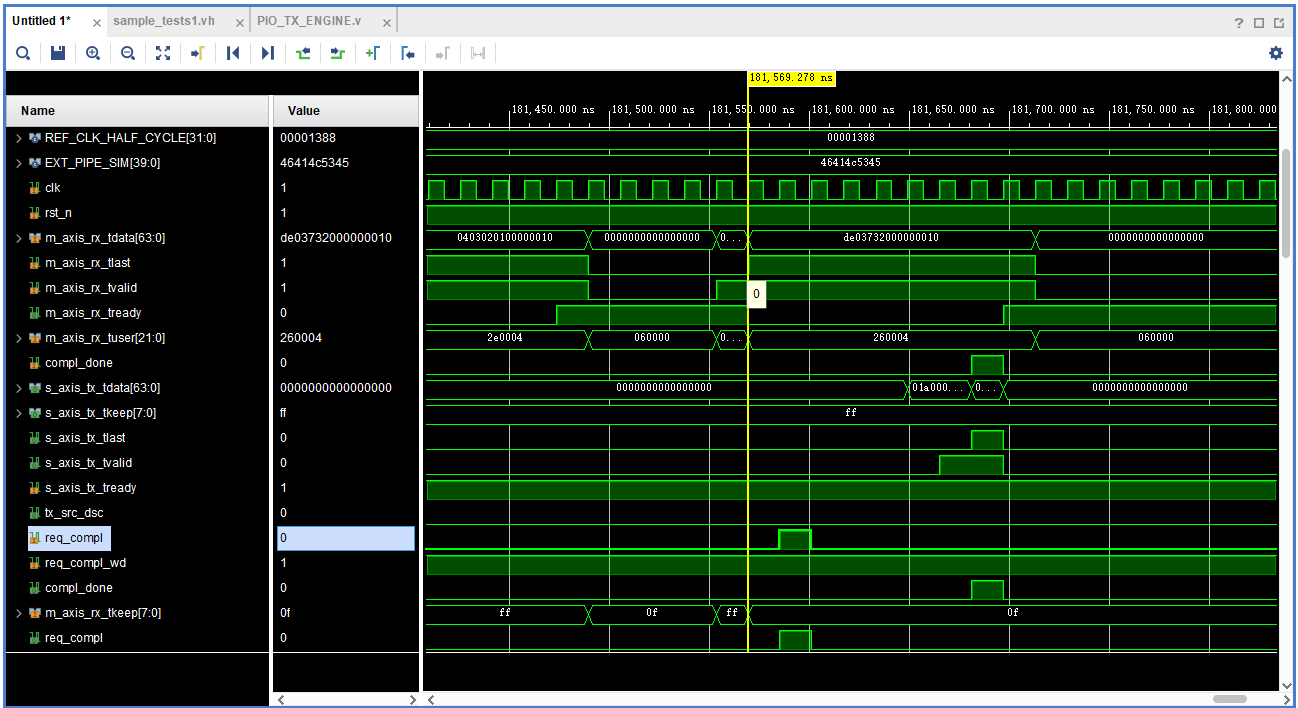Close the Untitled 1* tab

(96, 22)
